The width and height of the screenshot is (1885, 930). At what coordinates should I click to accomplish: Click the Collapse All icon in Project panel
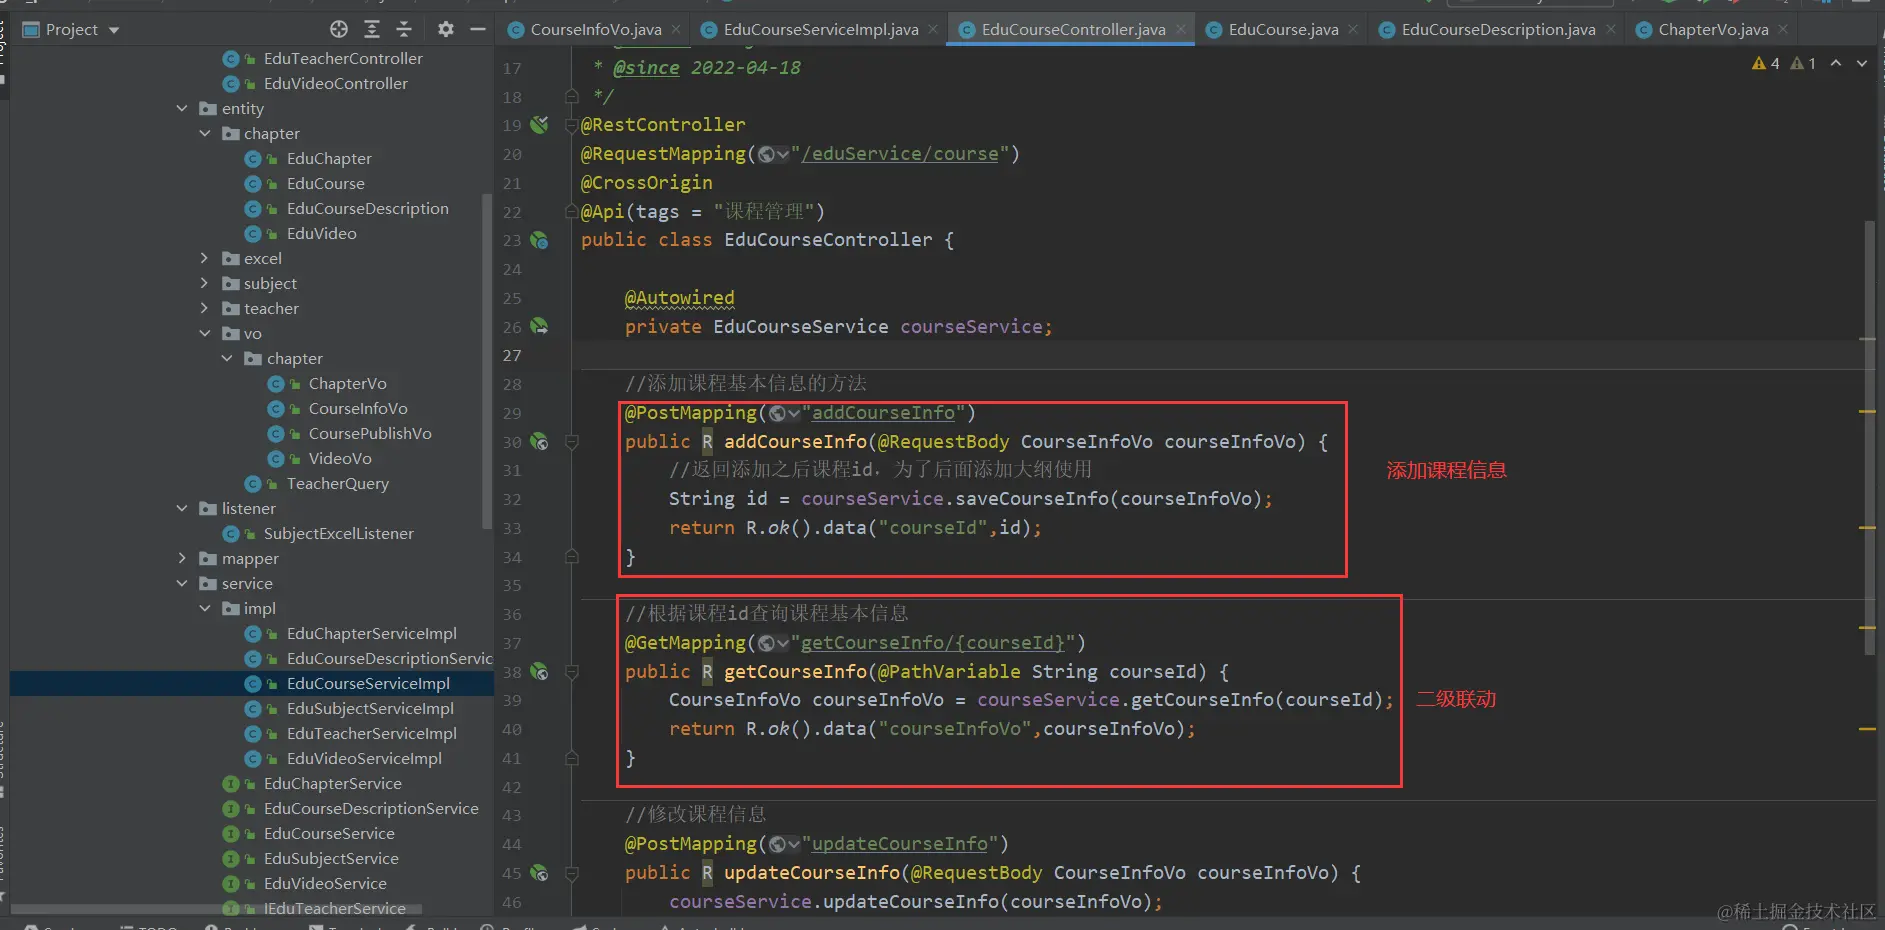click(x=404, y=29)
